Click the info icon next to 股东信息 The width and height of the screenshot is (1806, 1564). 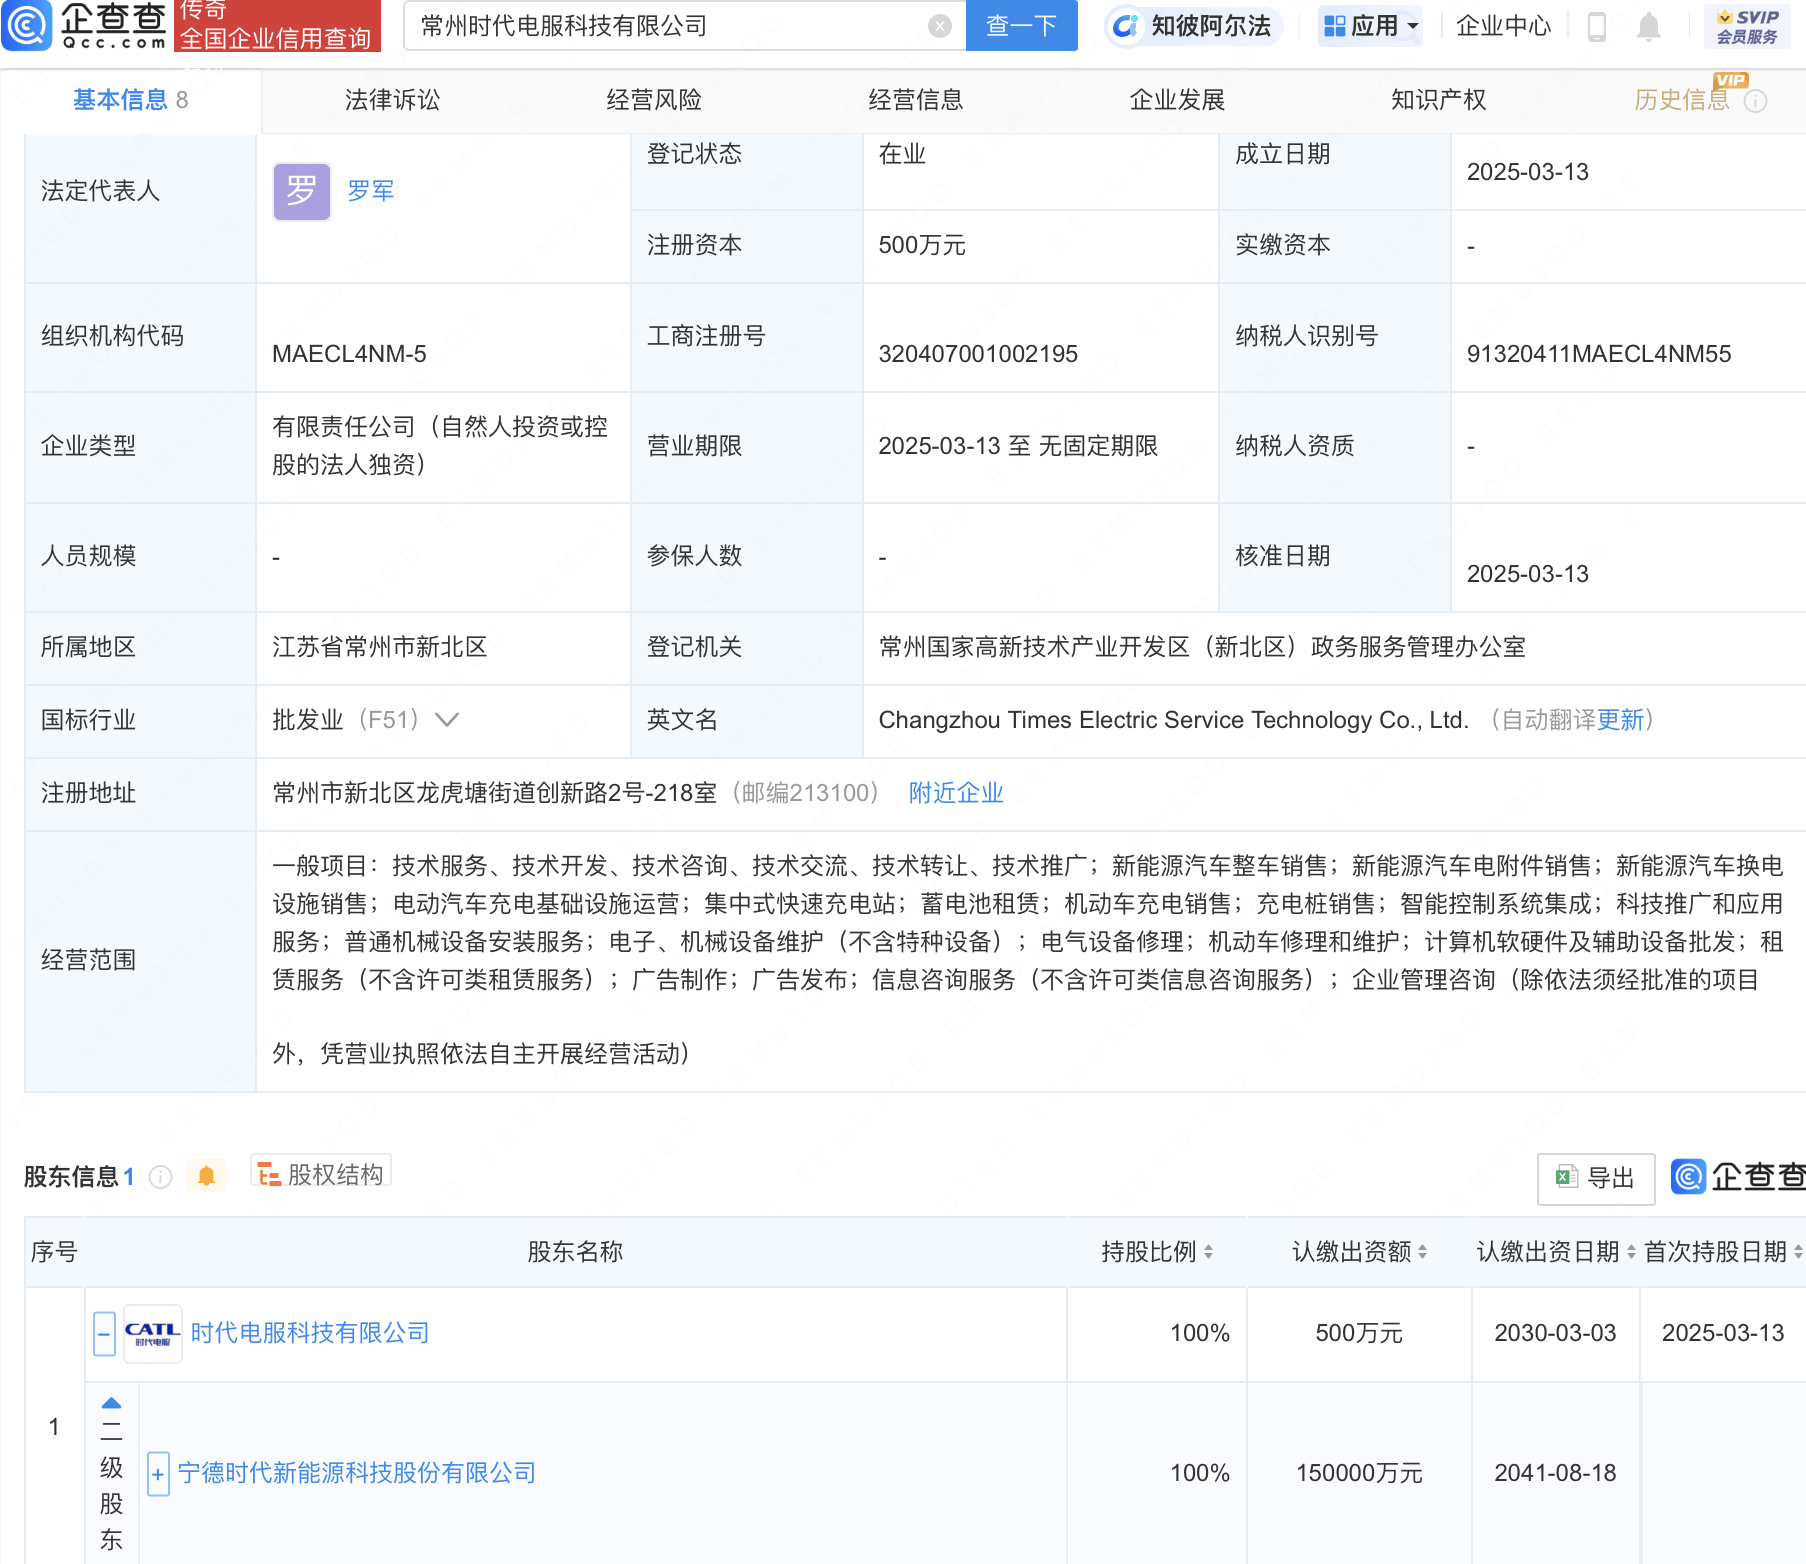(x=160, y=1177)
